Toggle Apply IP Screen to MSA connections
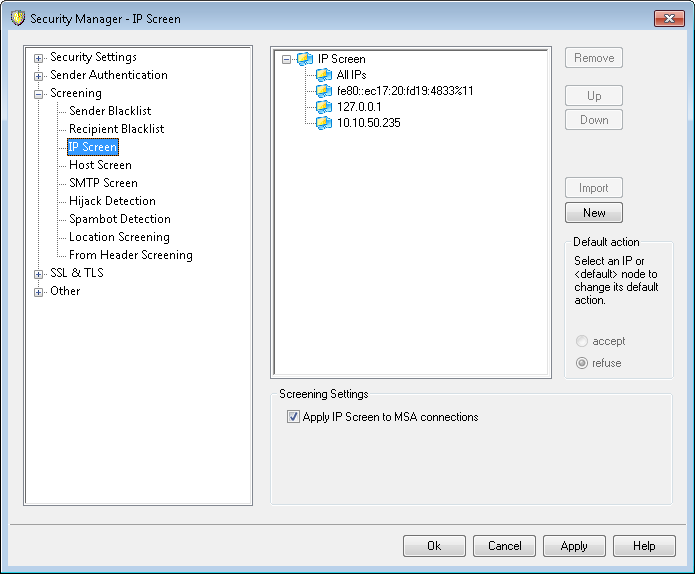Image resolution: width=695 pixels, height=574 pixels. point(294,417)
